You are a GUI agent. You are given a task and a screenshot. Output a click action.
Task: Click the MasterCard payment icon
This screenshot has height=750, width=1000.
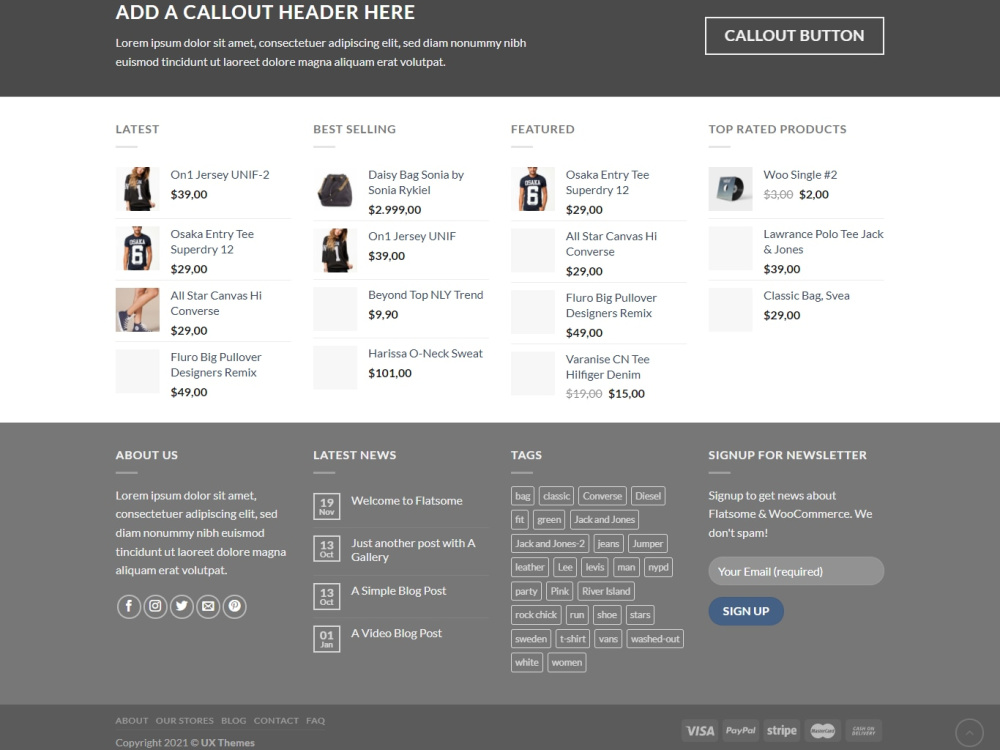pyautogui.click(x=823, y=731)
